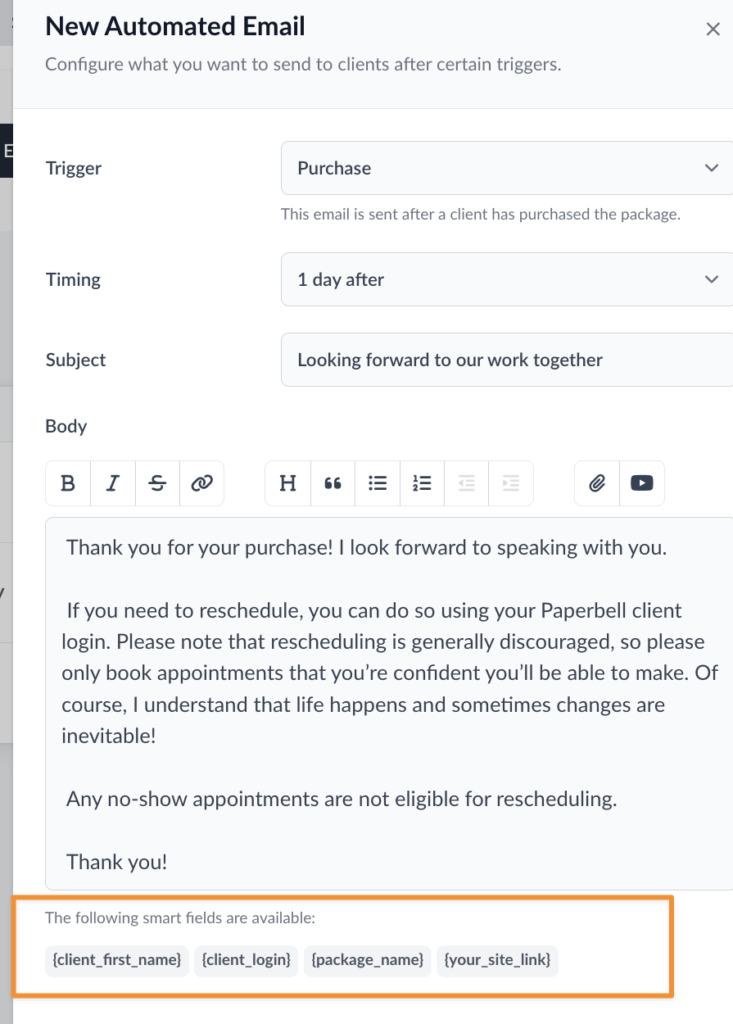Apply italic formatting to body text
733x1024 pixels.
pos(113,483)
